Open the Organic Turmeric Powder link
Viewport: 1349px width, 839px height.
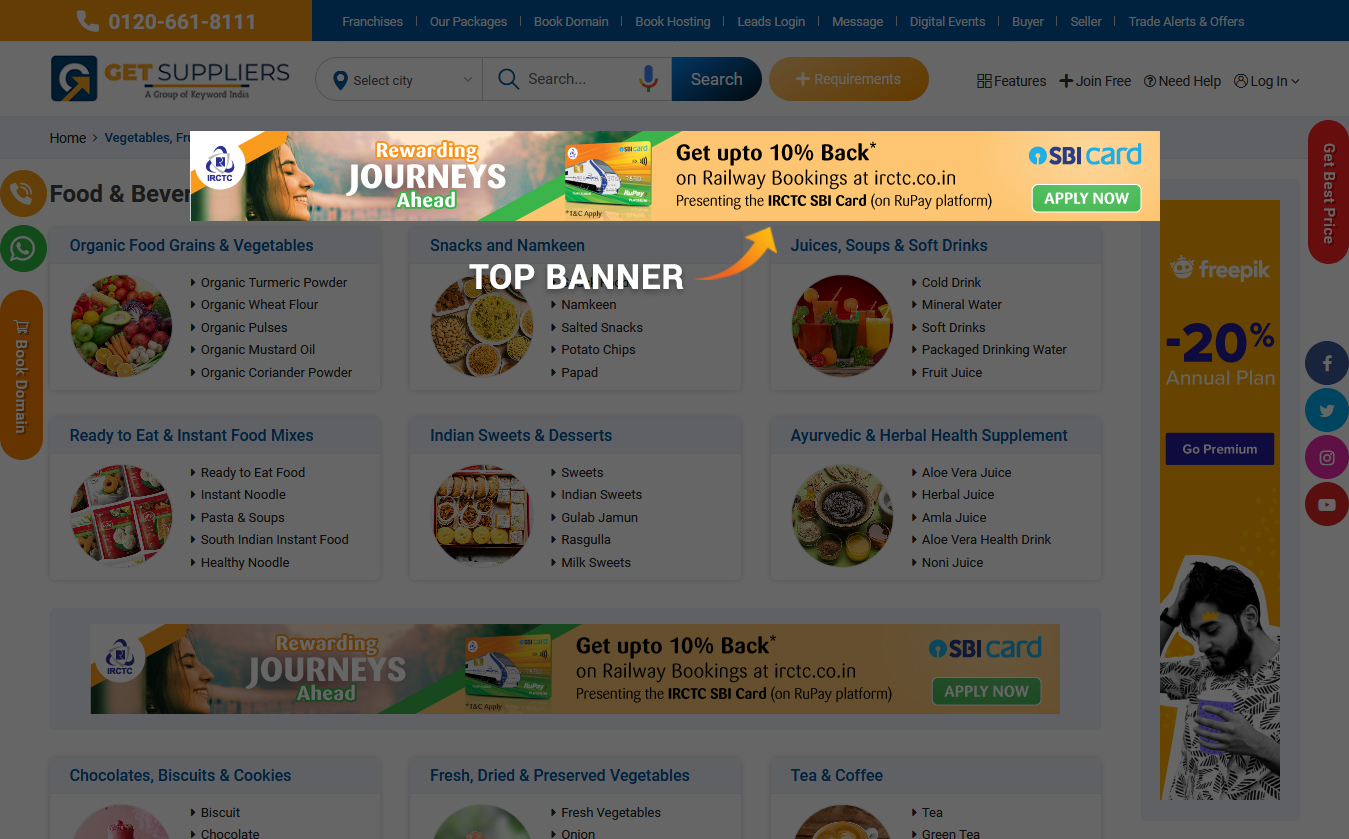[x=274, y=282]
